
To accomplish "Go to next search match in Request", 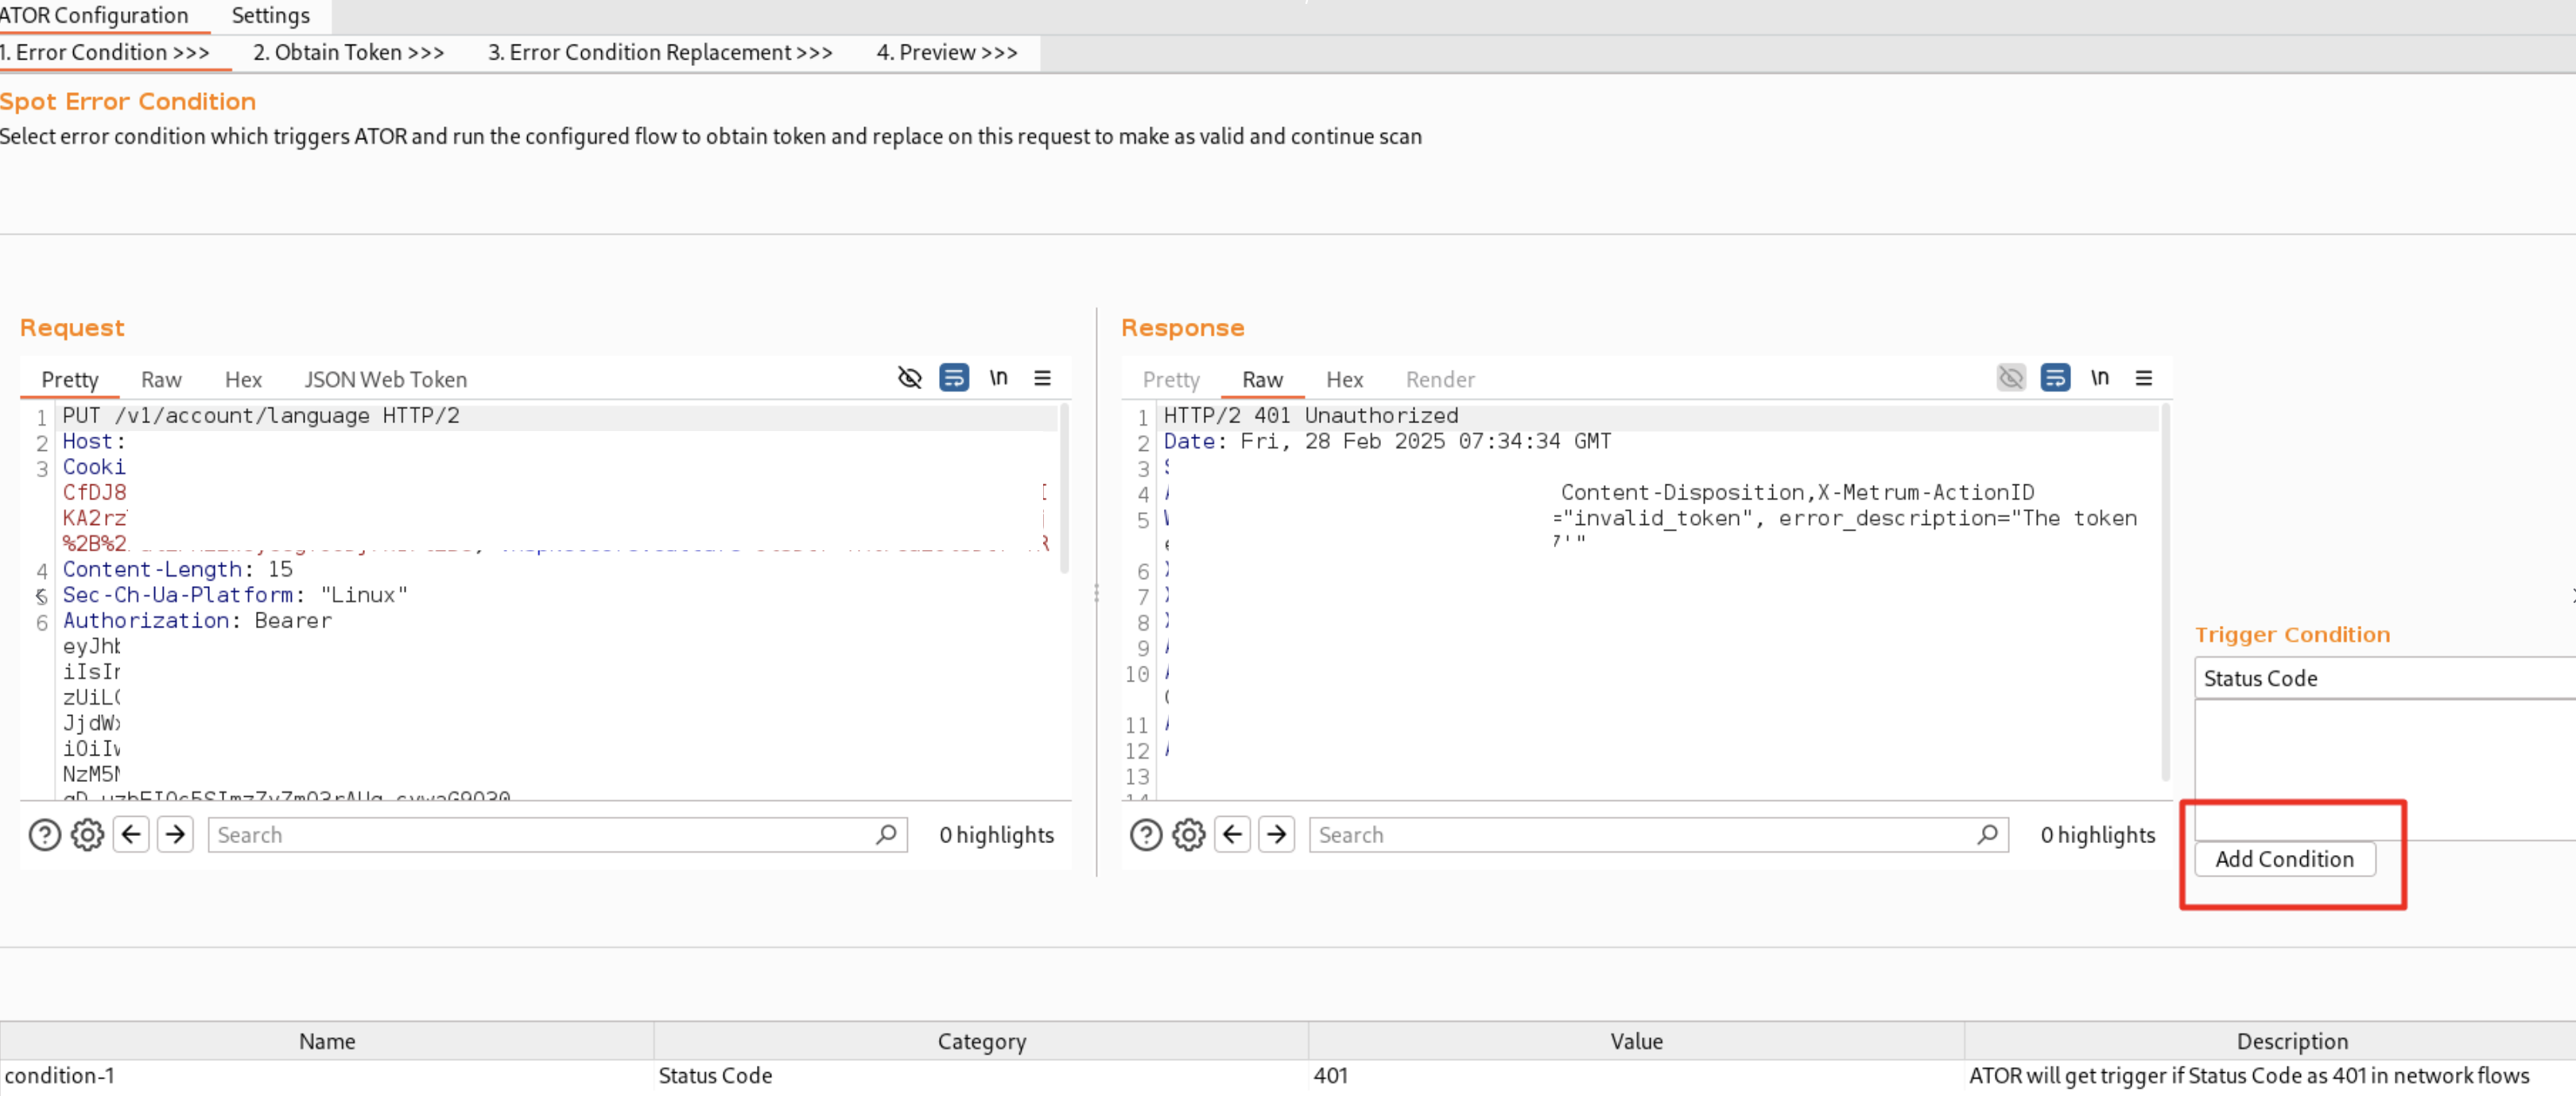I will [x=175, y=834].
